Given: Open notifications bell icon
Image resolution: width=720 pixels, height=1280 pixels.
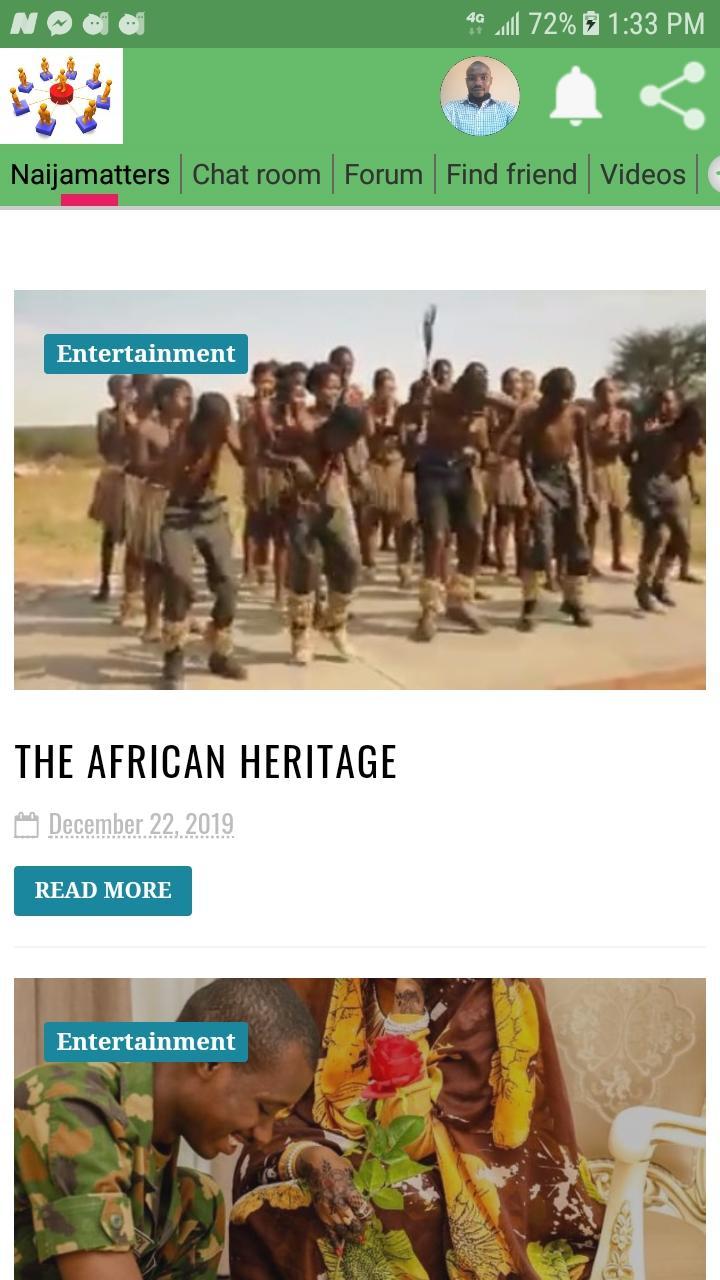Looking at the screenshot, I should click(576, 96).
